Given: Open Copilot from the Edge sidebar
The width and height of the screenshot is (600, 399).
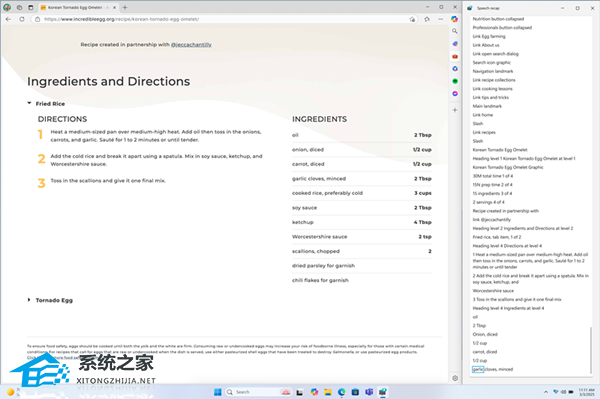Looking at the screenshot, I should (x=455, y=19).
